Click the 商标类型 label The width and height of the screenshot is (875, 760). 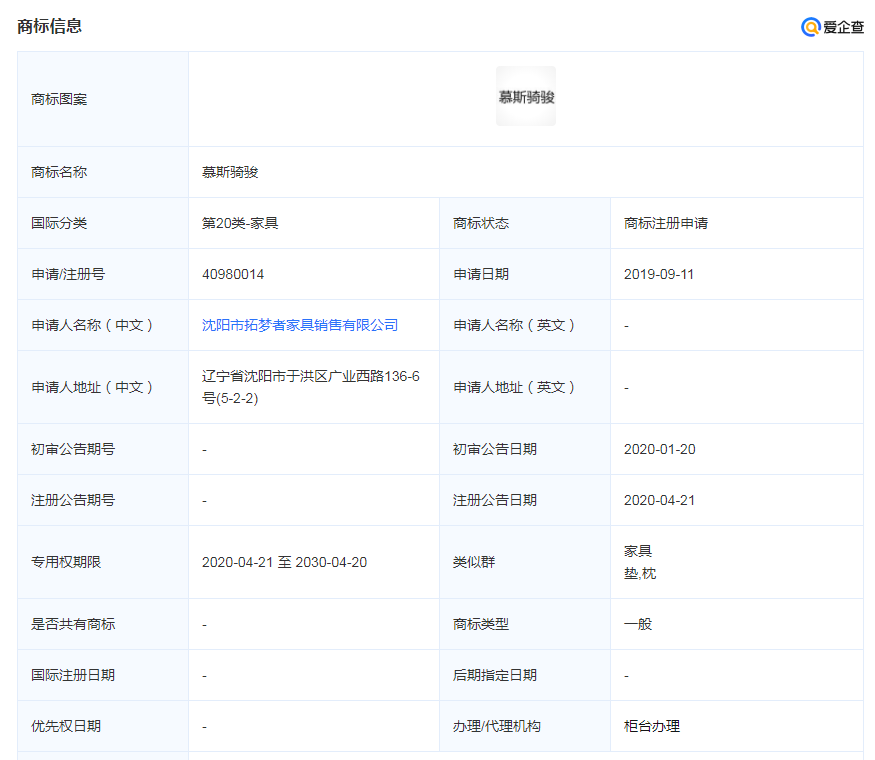[481, 624]
